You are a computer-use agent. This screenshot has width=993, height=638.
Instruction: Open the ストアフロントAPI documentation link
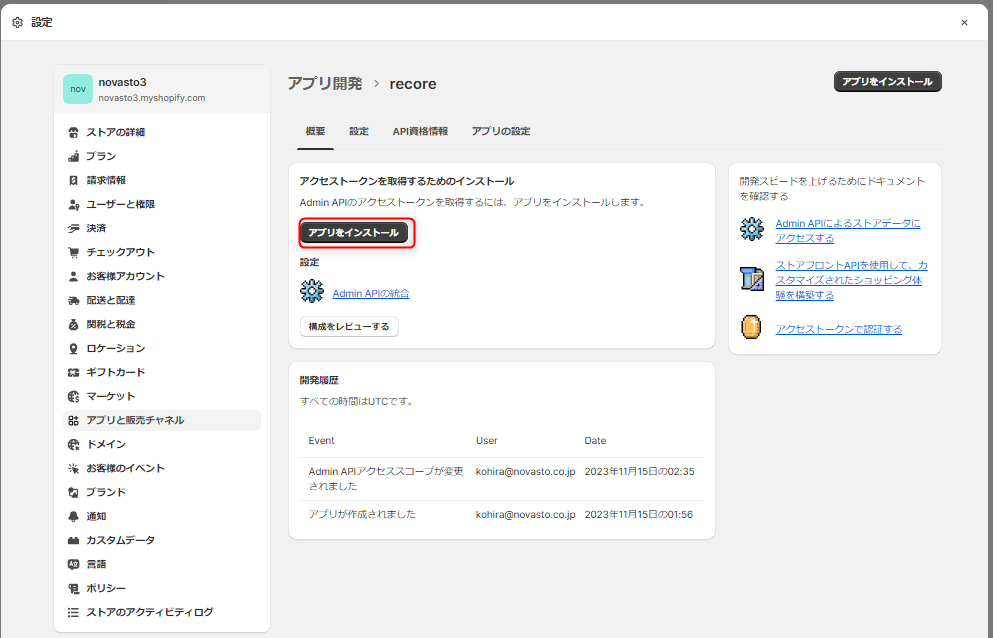[851, 280]
